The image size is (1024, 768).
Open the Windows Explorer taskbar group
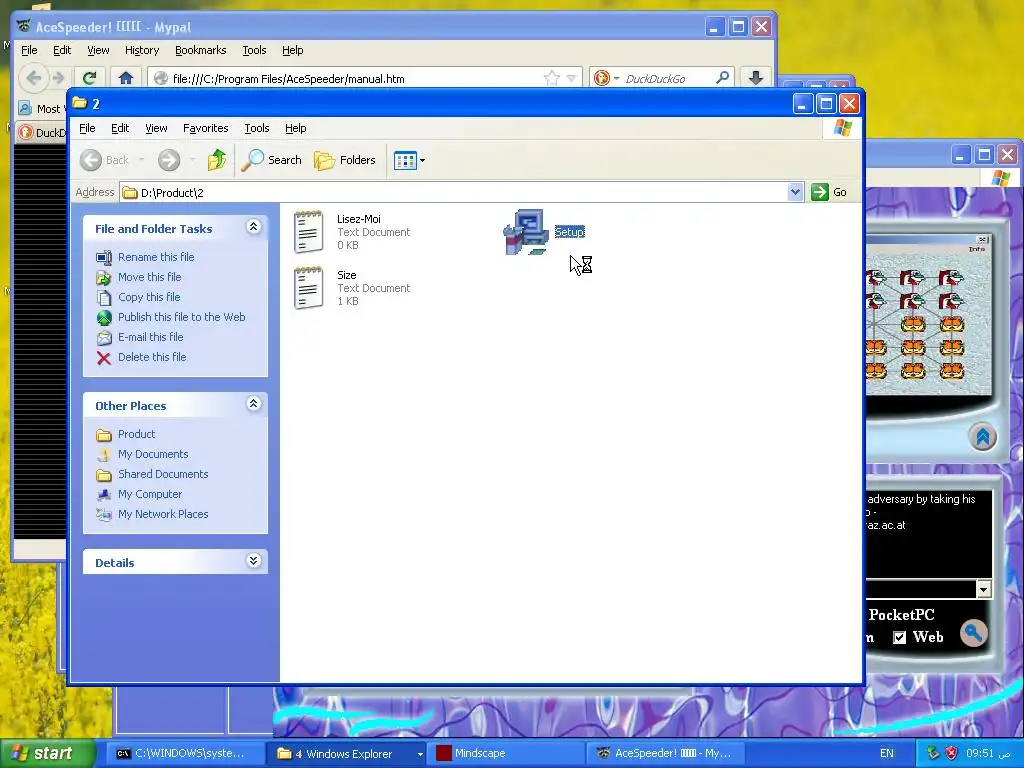pos(347,754)
